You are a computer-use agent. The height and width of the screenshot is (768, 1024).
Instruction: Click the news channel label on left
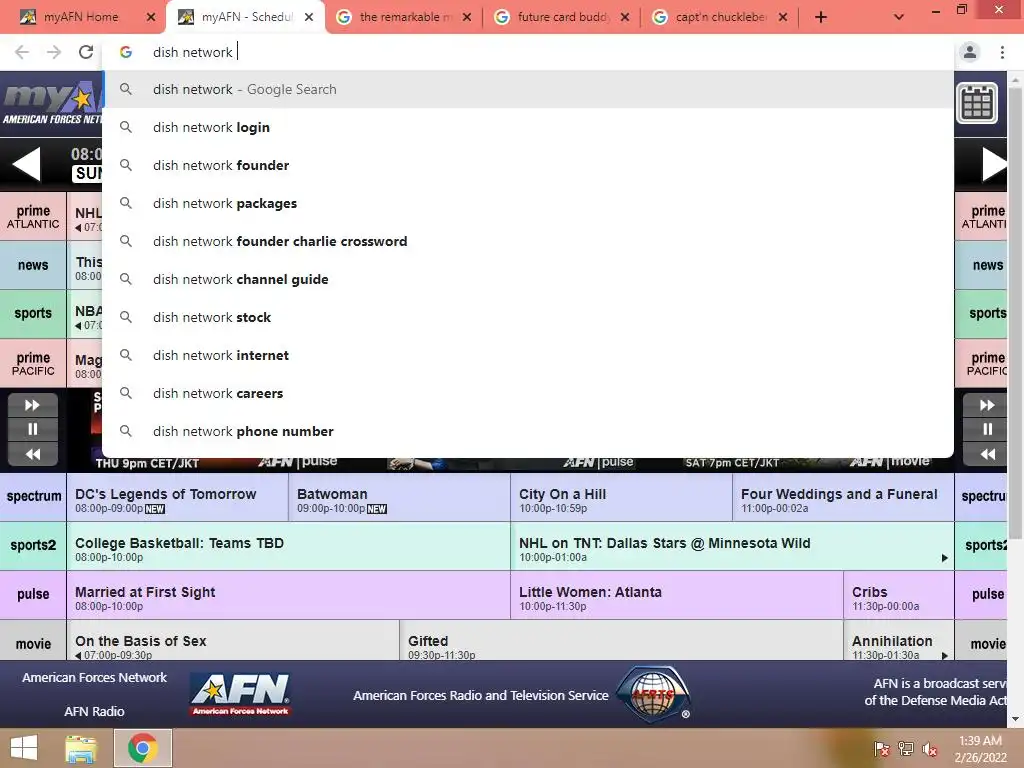coord(33,265)
